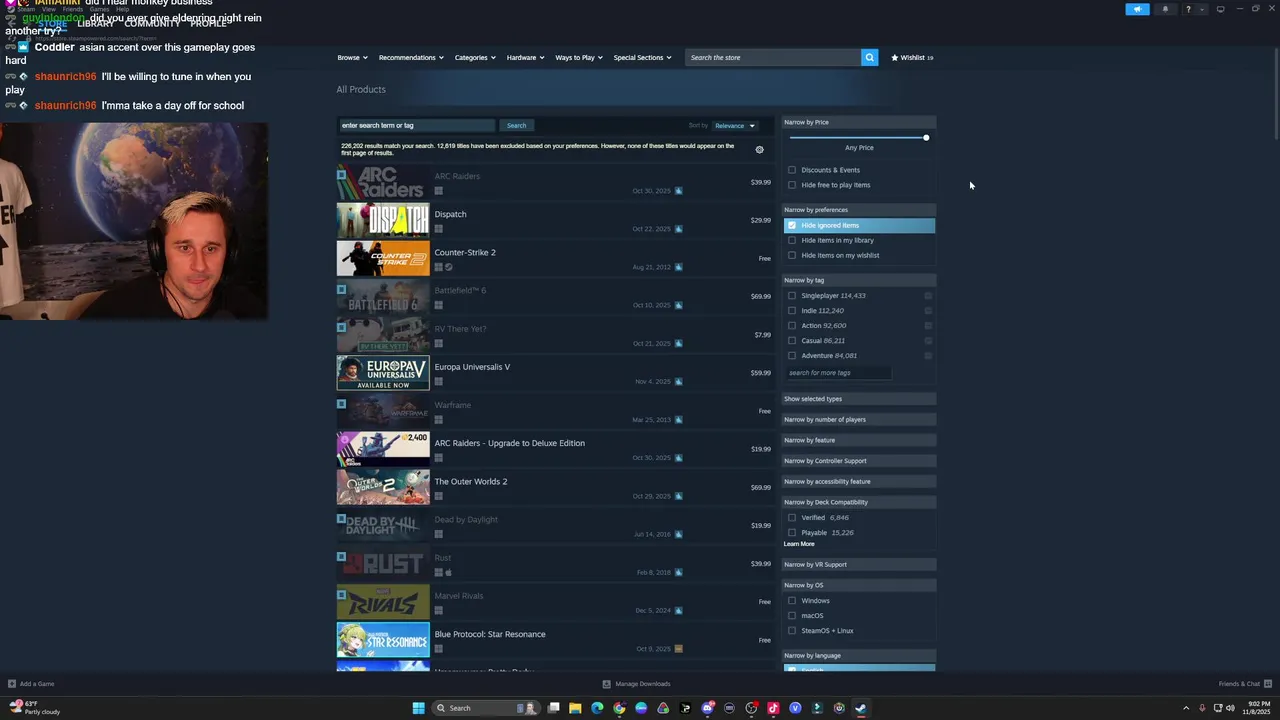Open the Counter-Strike 2 listing
The image size is (1280, 720).
pyautogui.click(x=555, y=259)
